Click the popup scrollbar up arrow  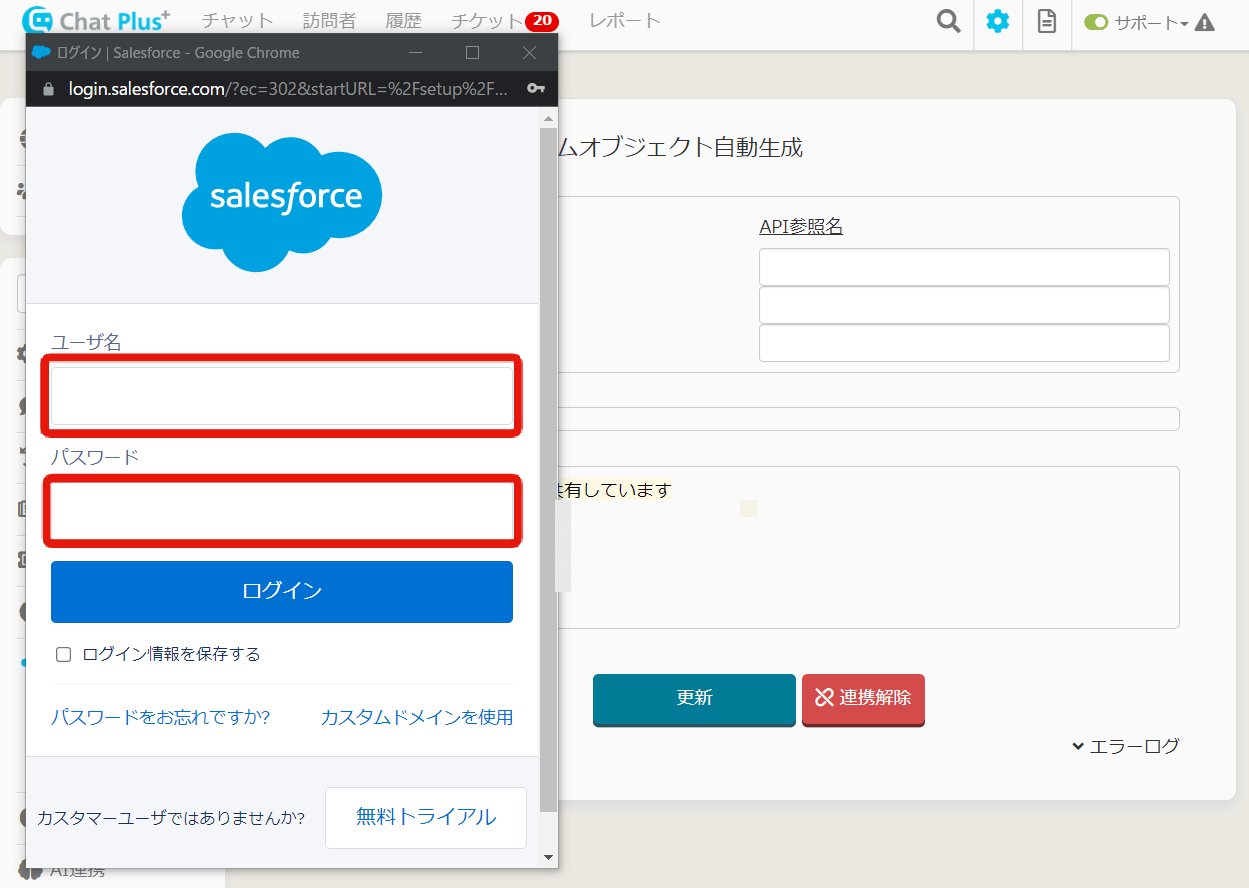pyautogui.click(x=548, y=118)
